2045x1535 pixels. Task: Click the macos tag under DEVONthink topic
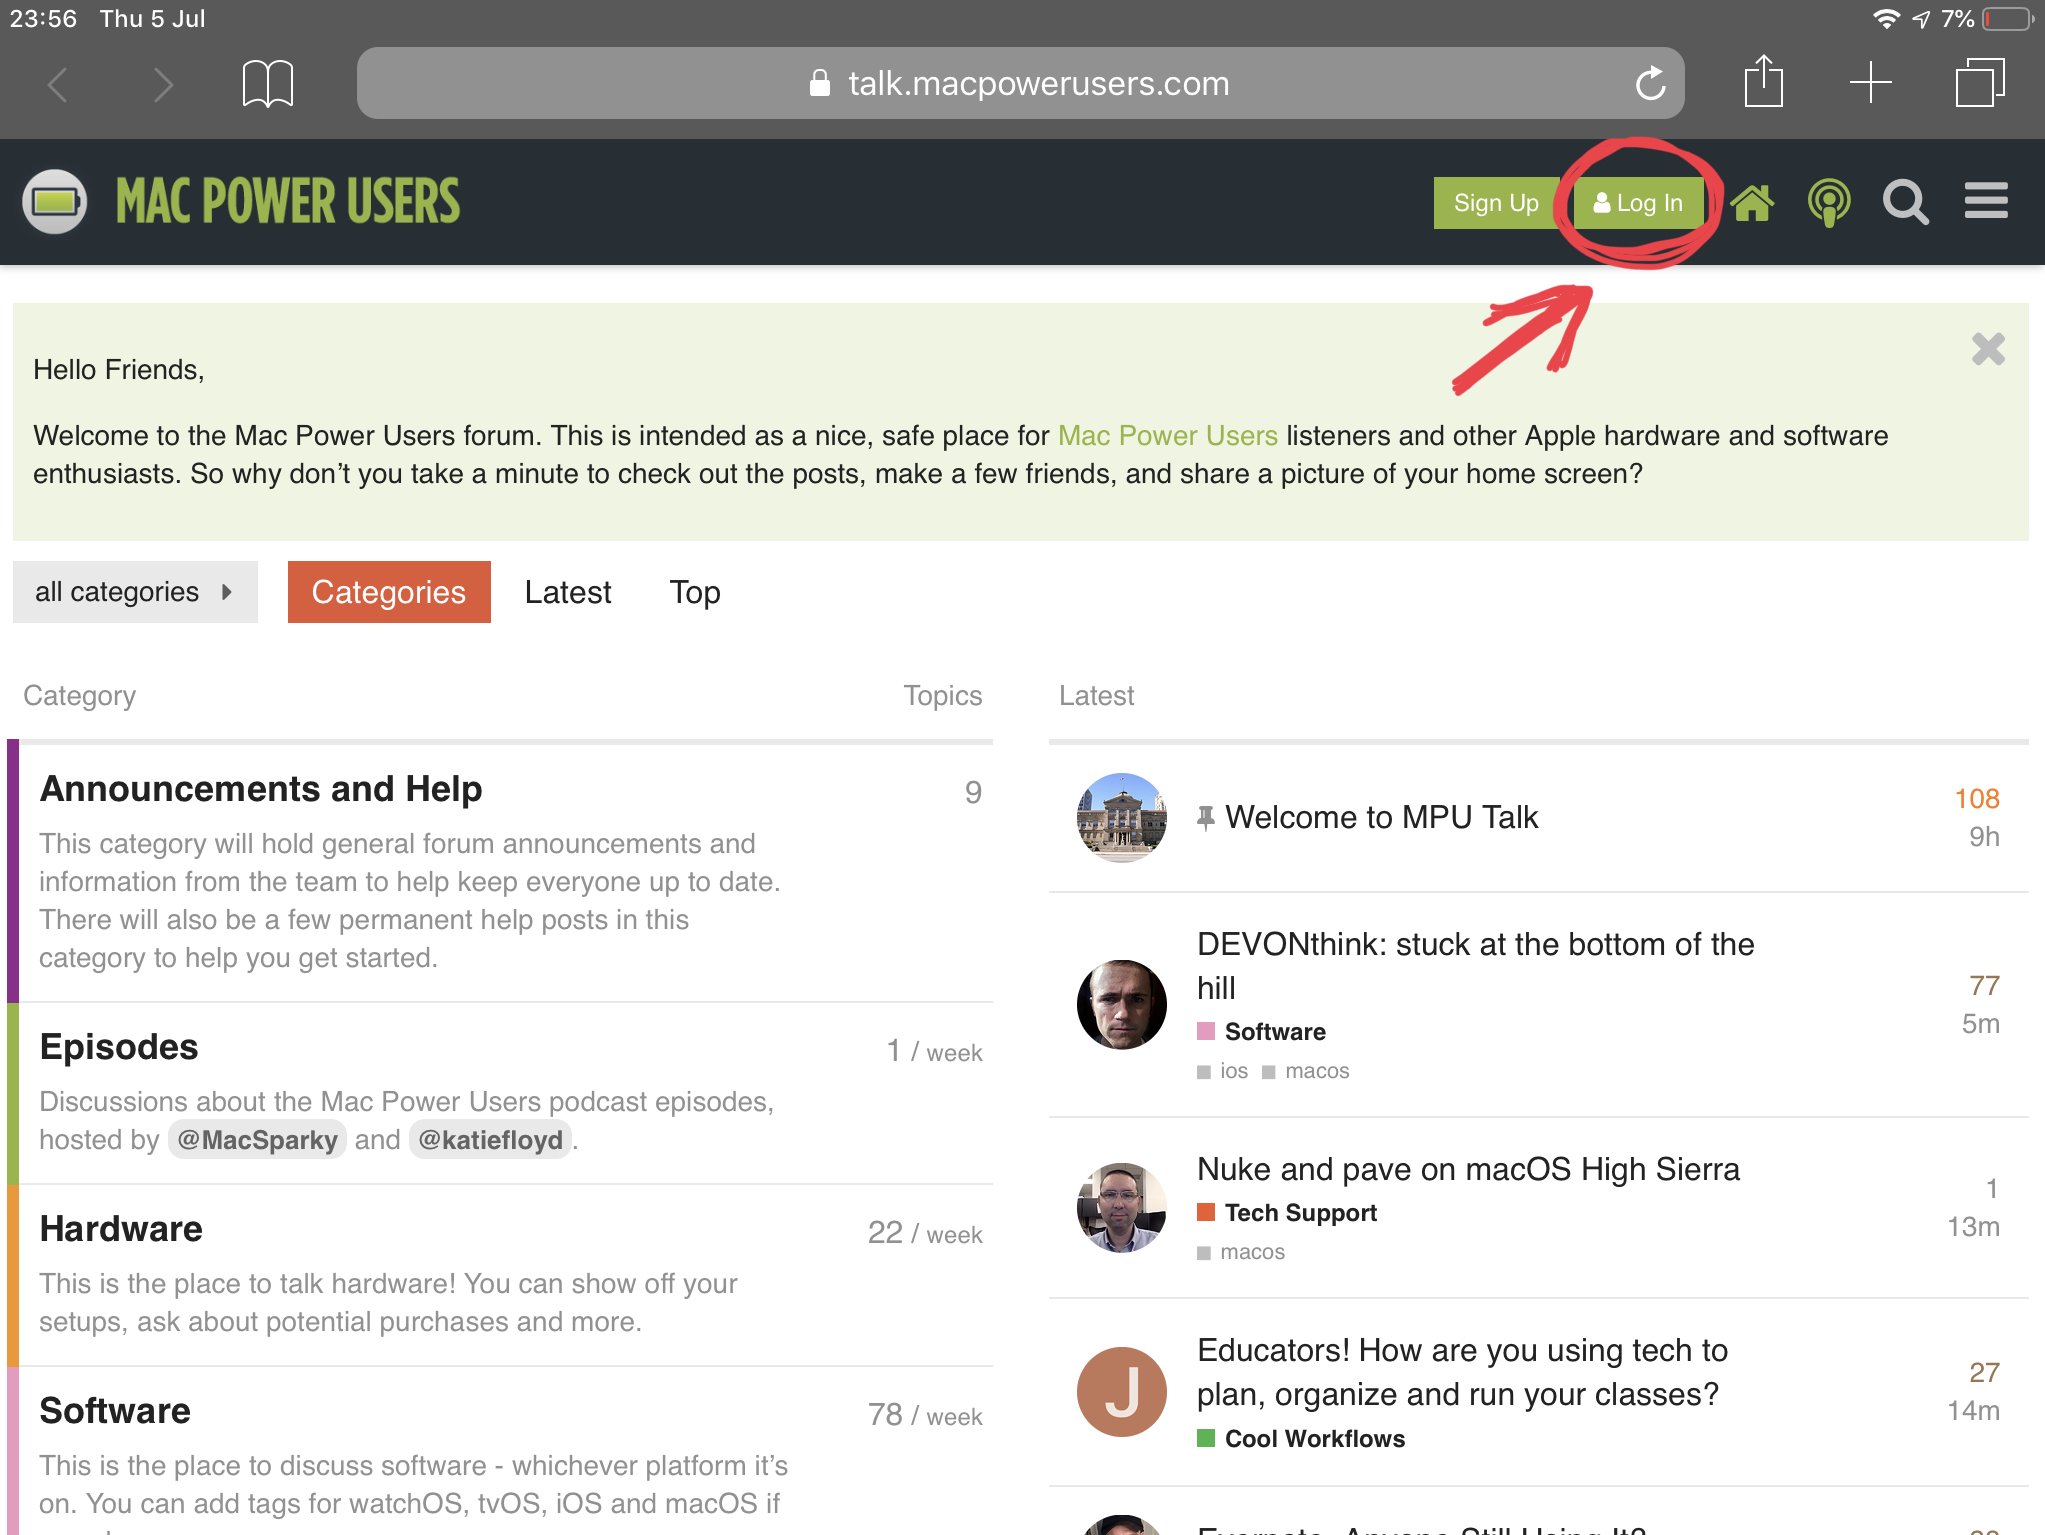click(x=1306, y=1071)
